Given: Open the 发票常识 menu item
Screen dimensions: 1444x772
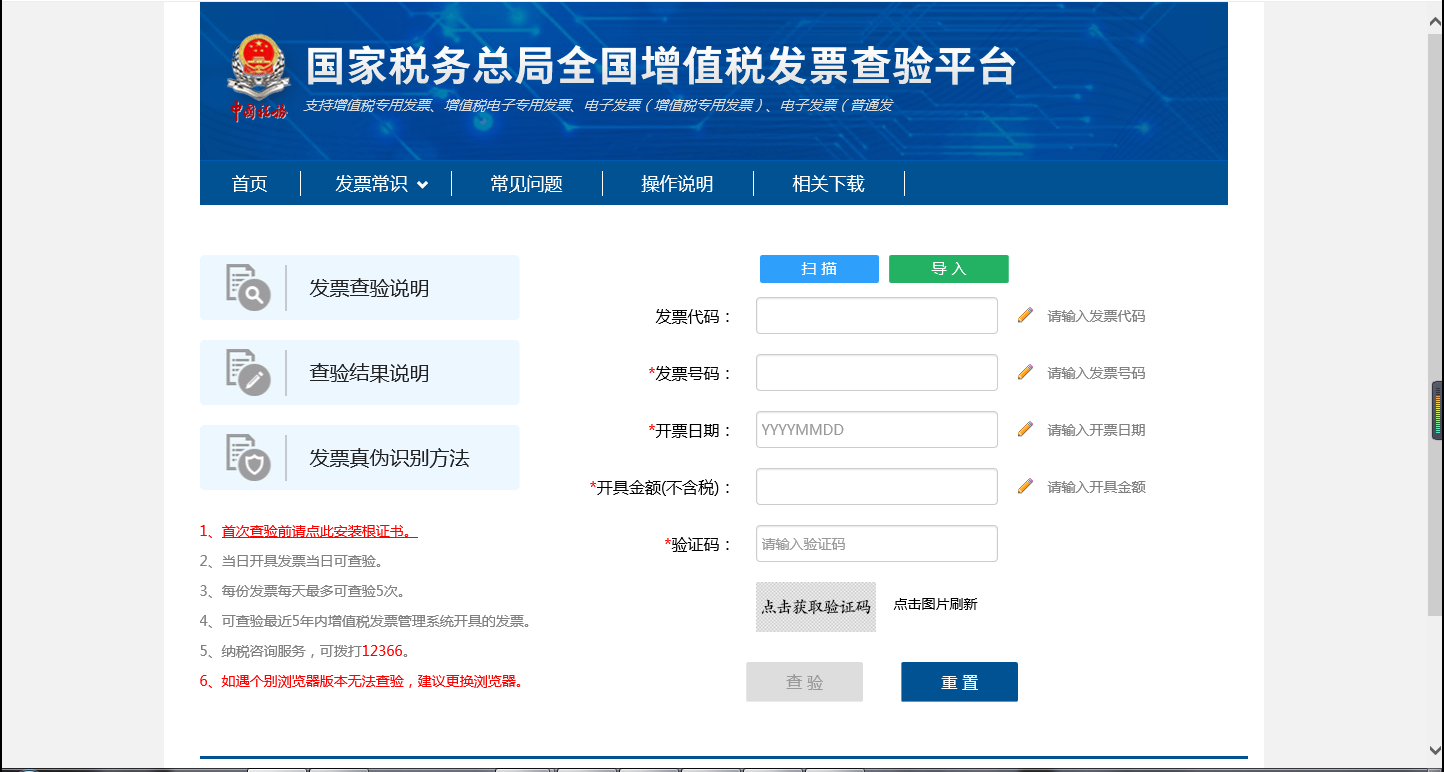Looking at the screenshot, I should tap(371, 184).
